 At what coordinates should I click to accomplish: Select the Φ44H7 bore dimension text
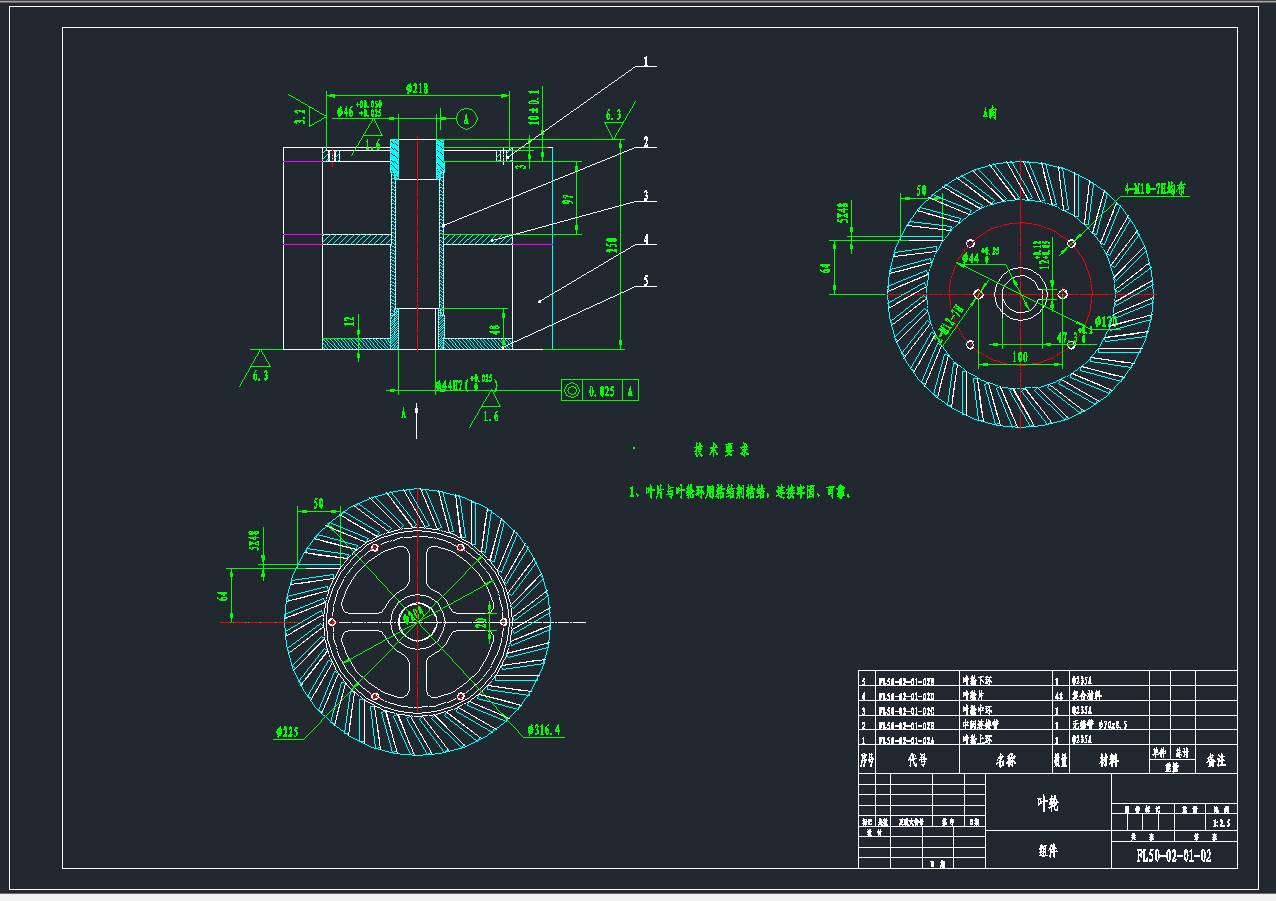click(466, 384)
